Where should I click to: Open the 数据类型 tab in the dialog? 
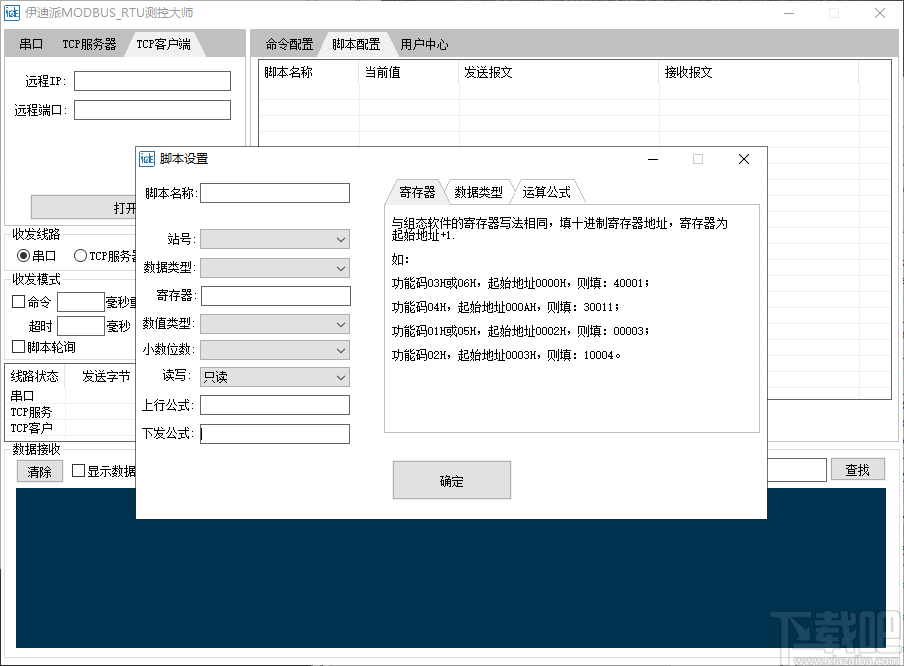point(479,191)
